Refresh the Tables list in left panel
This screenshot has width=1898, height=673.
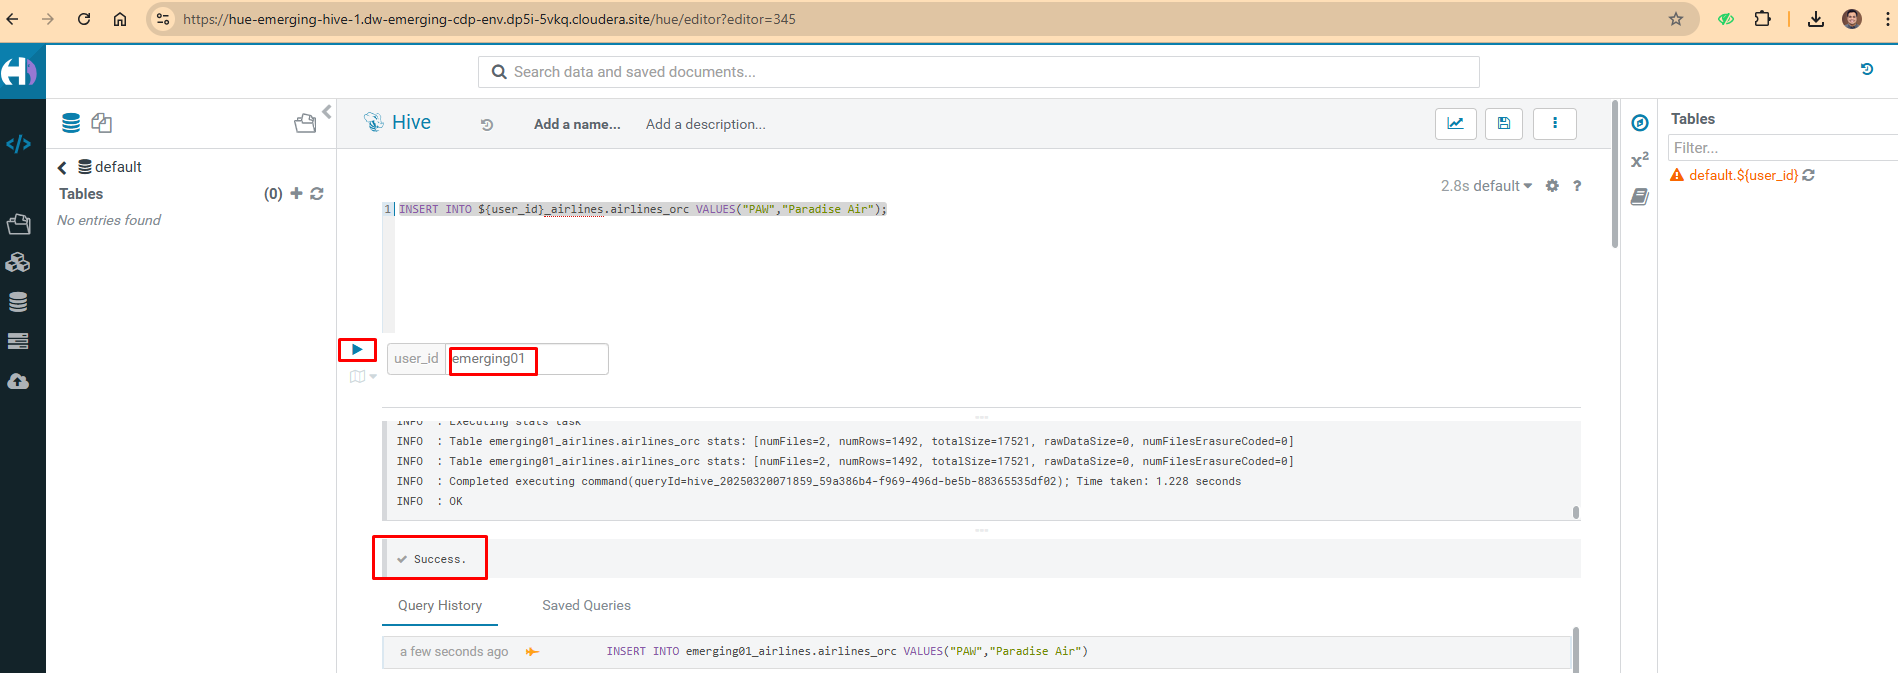[x=317, y=193]
